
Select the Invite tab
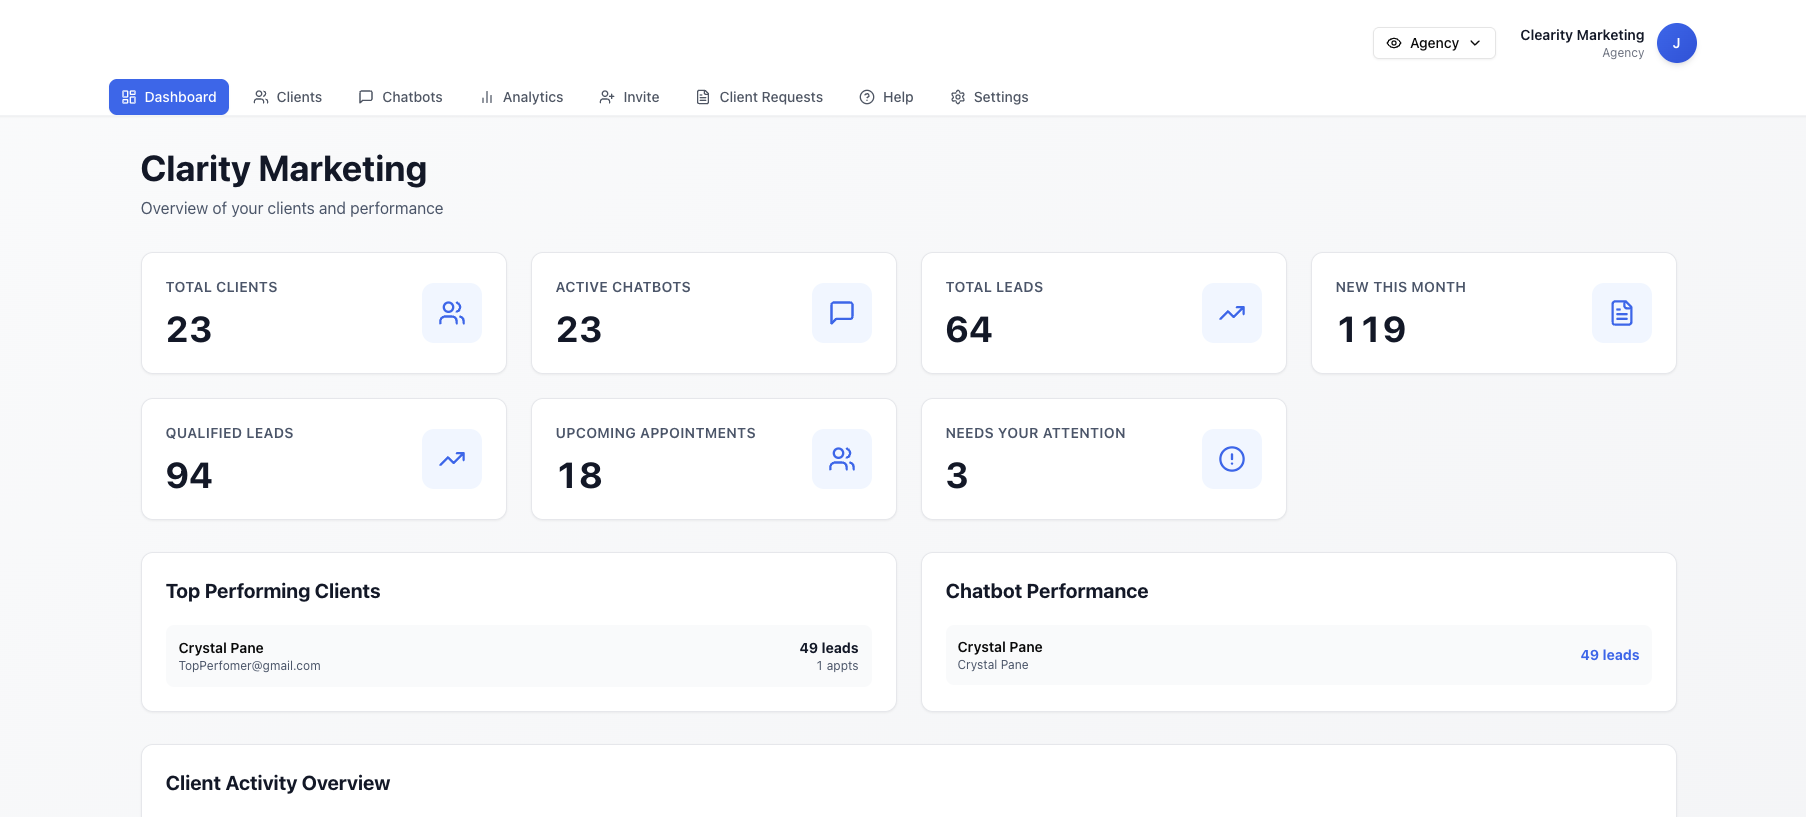[x=629, y=97]
